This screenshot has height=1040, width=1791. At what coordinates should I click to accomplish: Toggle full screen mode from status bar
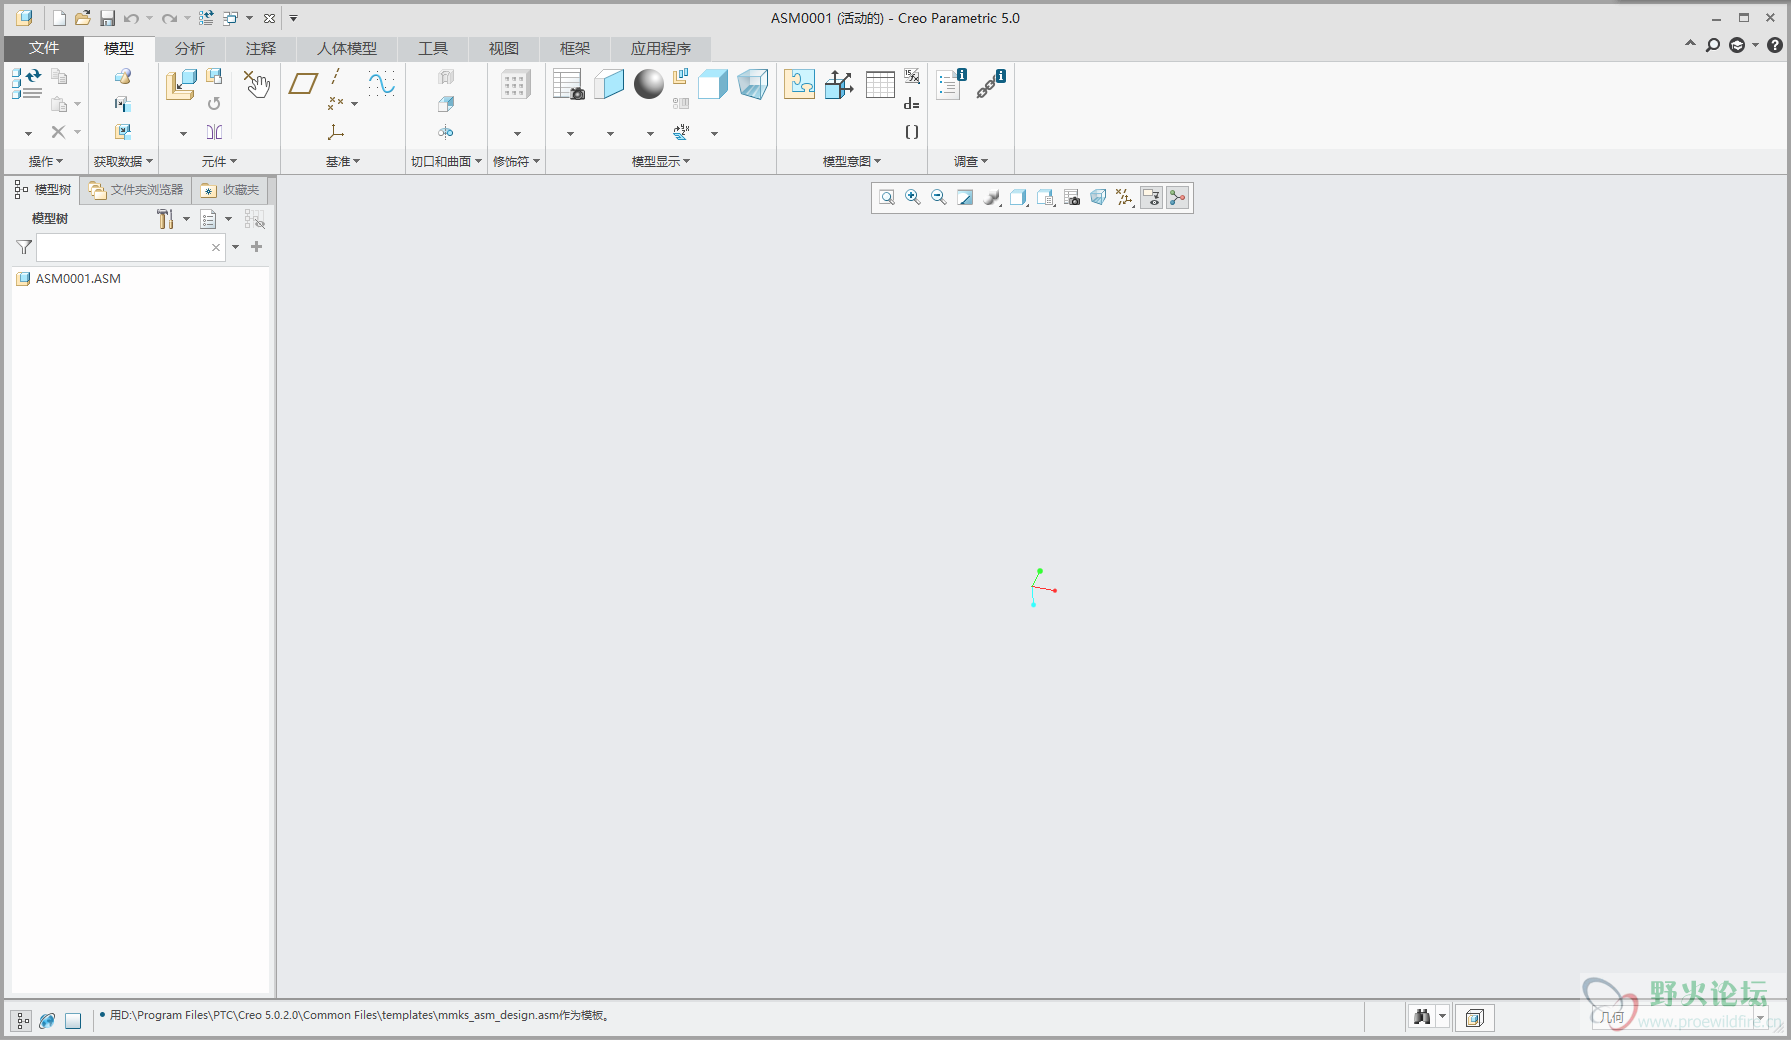point(73,1021)
